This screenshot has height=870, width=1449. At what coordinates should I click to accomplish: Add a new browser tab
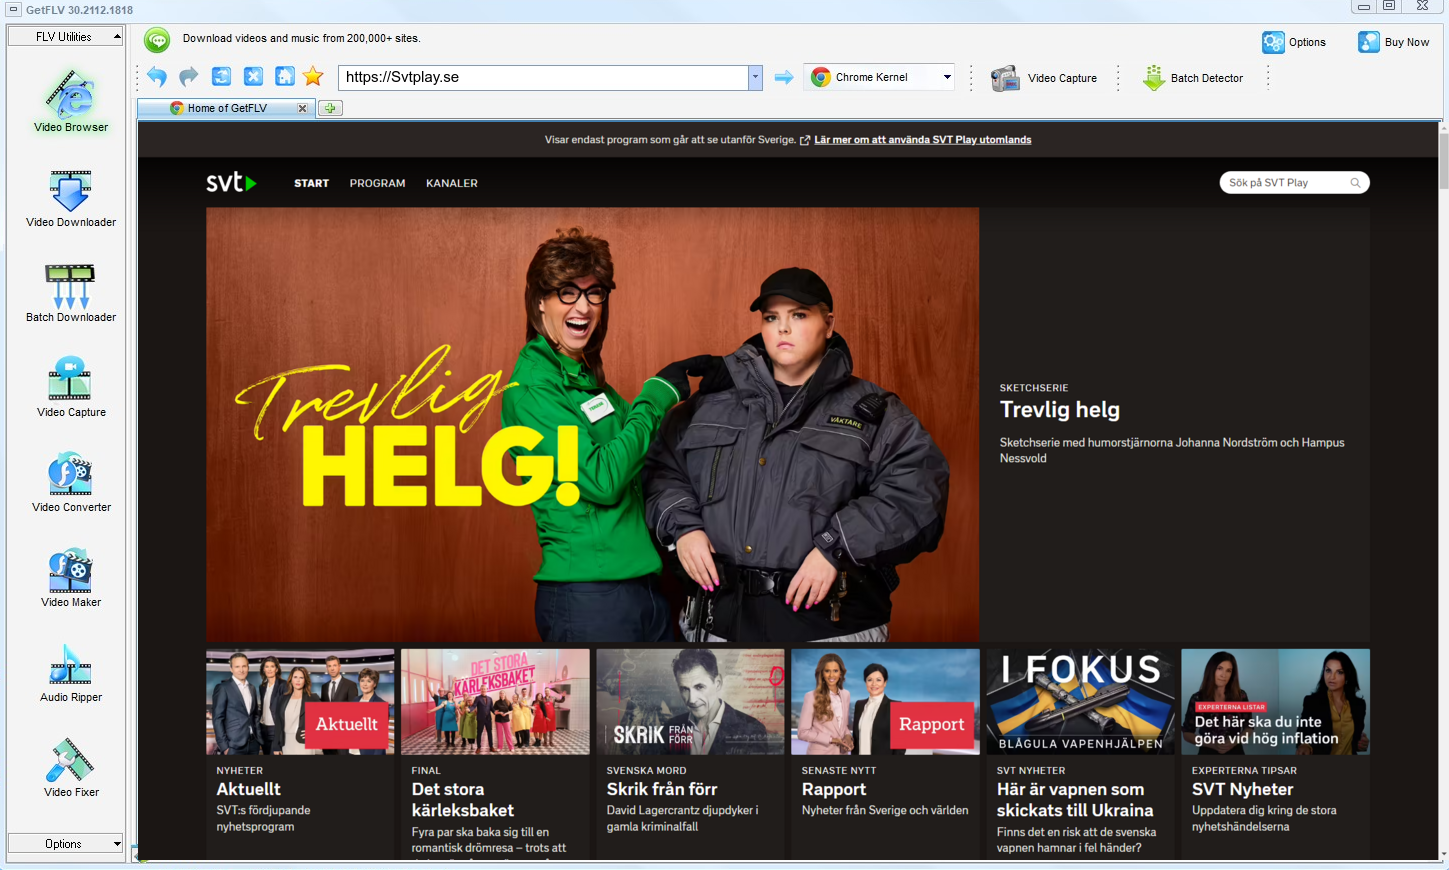pyautogui.click(x=330, y=108)
